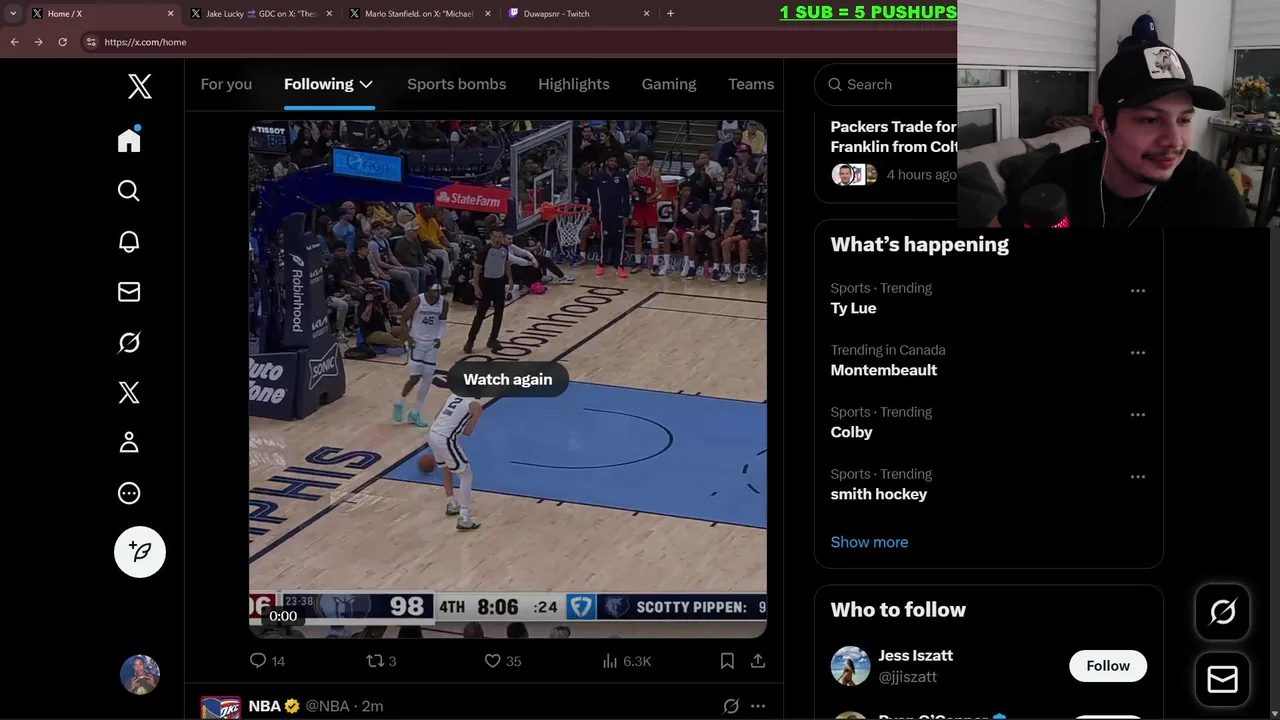The height and width of the screenshot is (720, 1280).
Task: Switch to Teams tab
Action: 751,84
